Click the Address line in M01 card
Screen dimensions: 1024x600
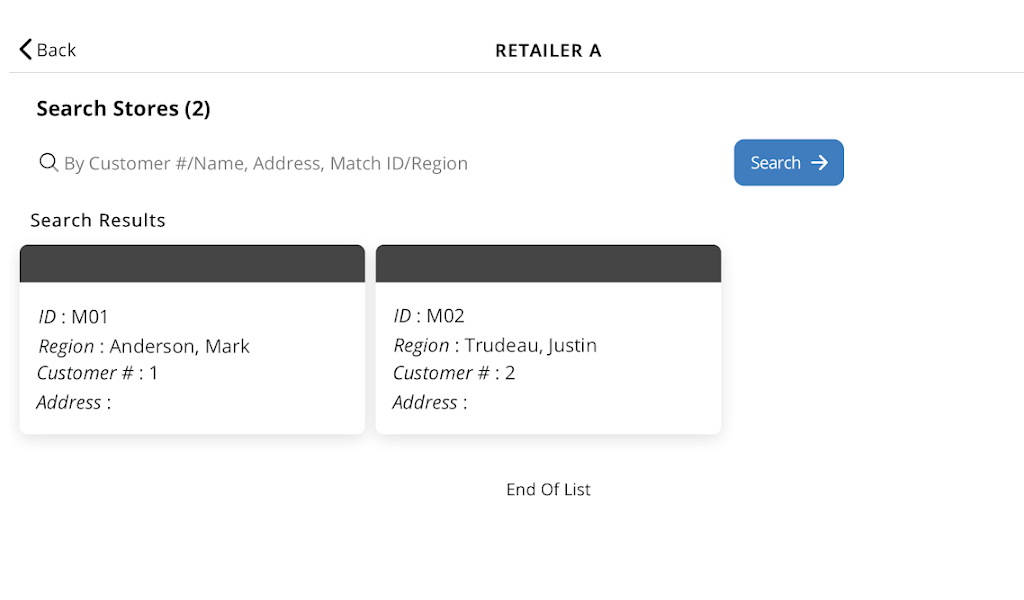pyautogui.click(x=74, y=402)
